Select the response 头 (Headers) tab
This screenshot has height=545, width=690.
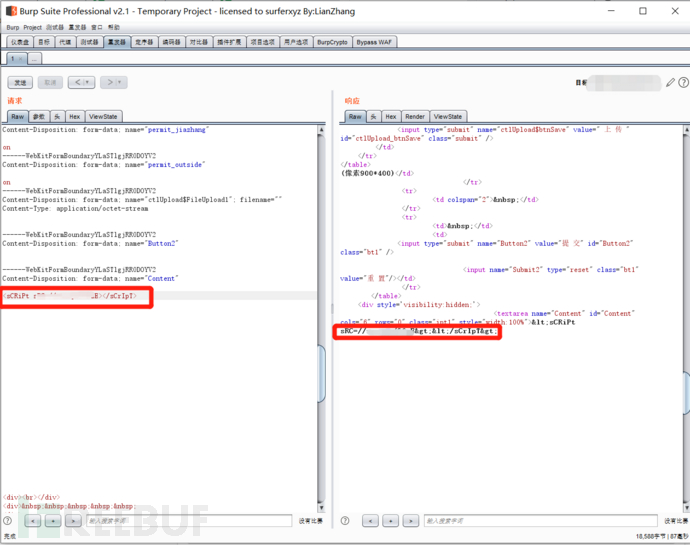coord(373,117)
